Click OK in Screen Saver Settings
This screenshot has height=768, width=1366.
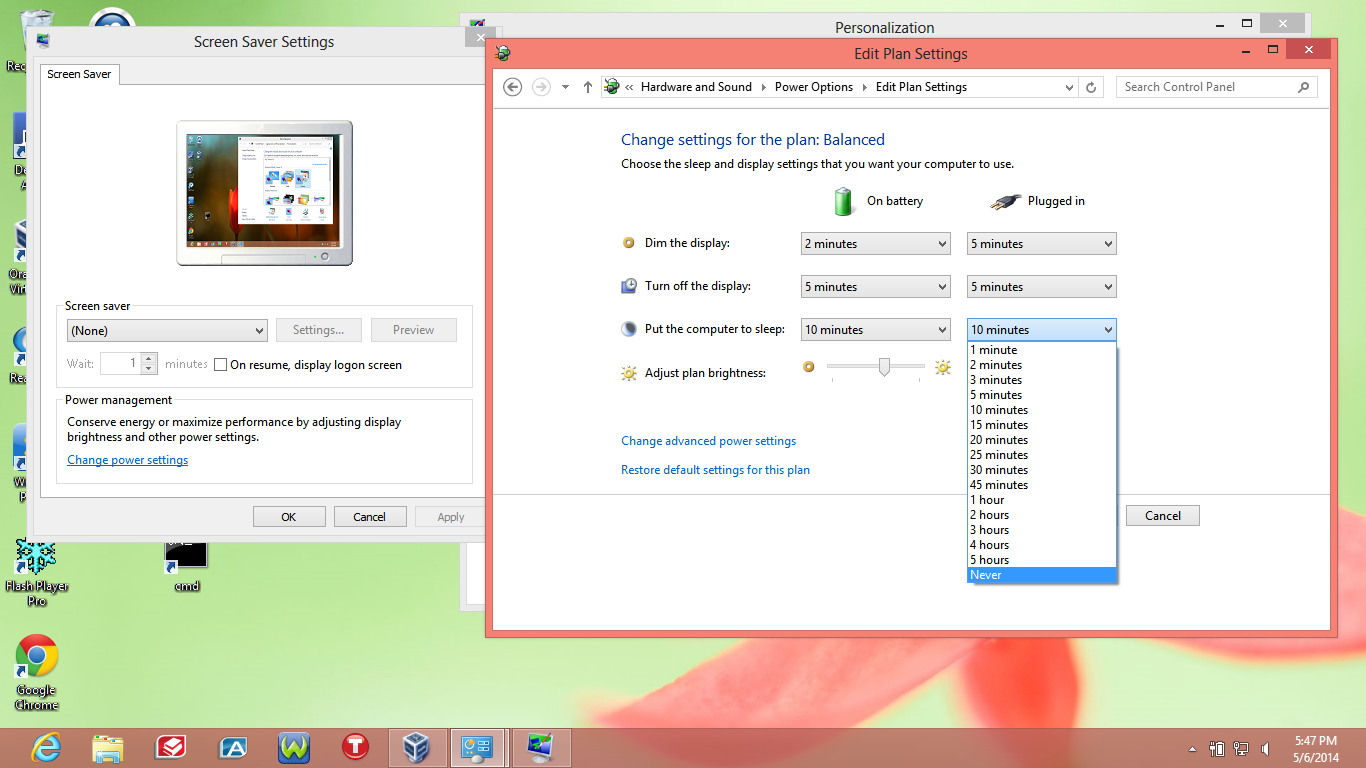coord(289,517)
